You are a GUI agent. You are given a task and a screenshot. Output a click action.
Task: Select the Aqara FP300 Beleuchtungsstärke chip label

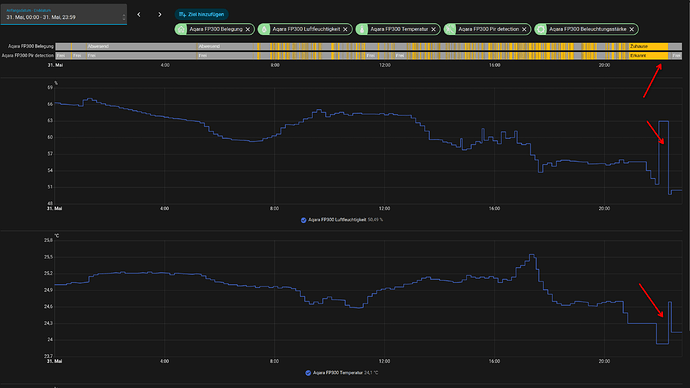587,29
